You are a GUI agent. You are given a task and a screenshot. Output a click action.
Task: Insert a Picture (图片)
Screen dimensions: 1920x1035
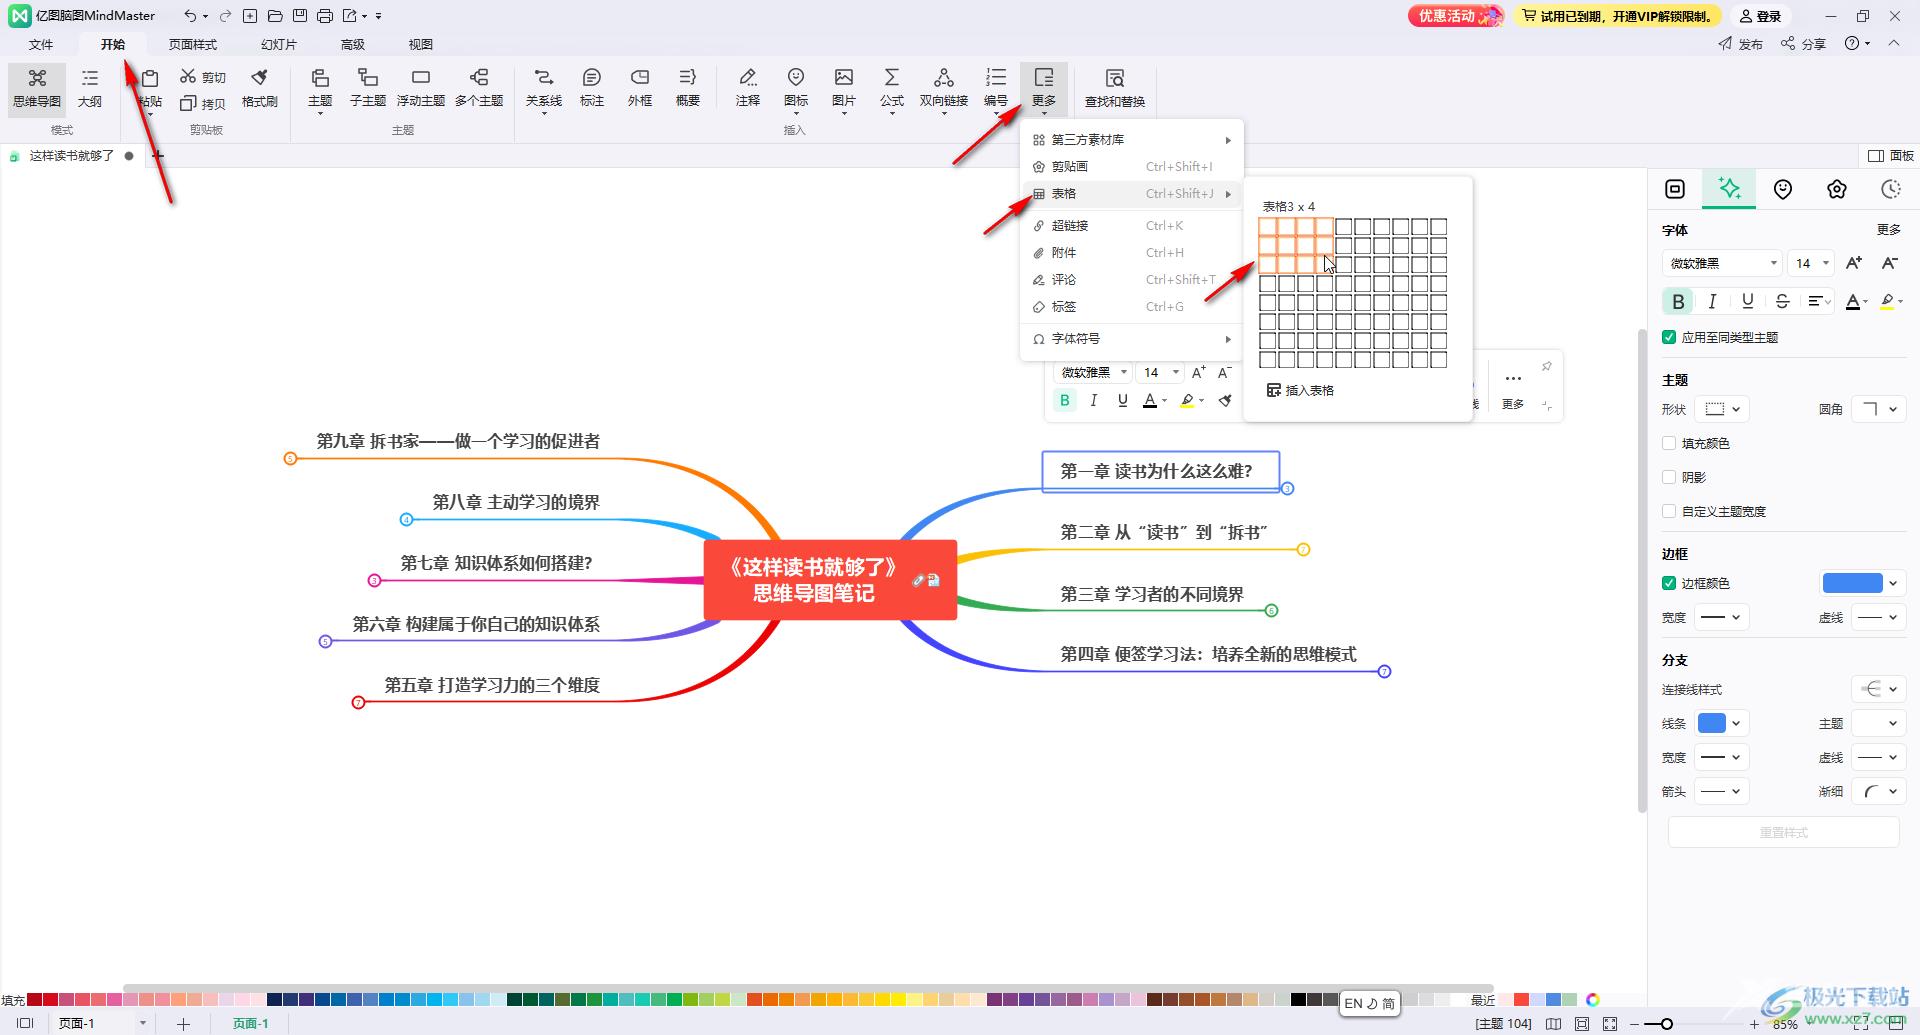844,88
